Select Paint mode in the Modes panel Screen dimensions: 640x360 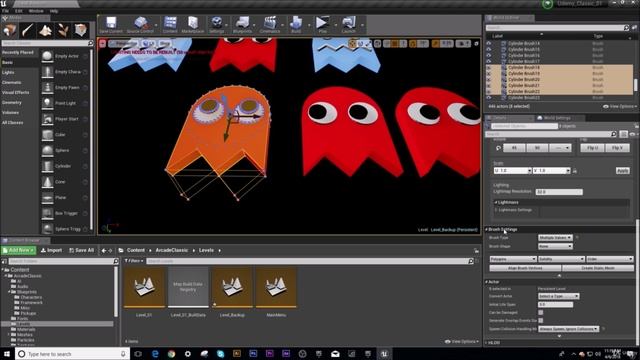(x=27, y=30)
